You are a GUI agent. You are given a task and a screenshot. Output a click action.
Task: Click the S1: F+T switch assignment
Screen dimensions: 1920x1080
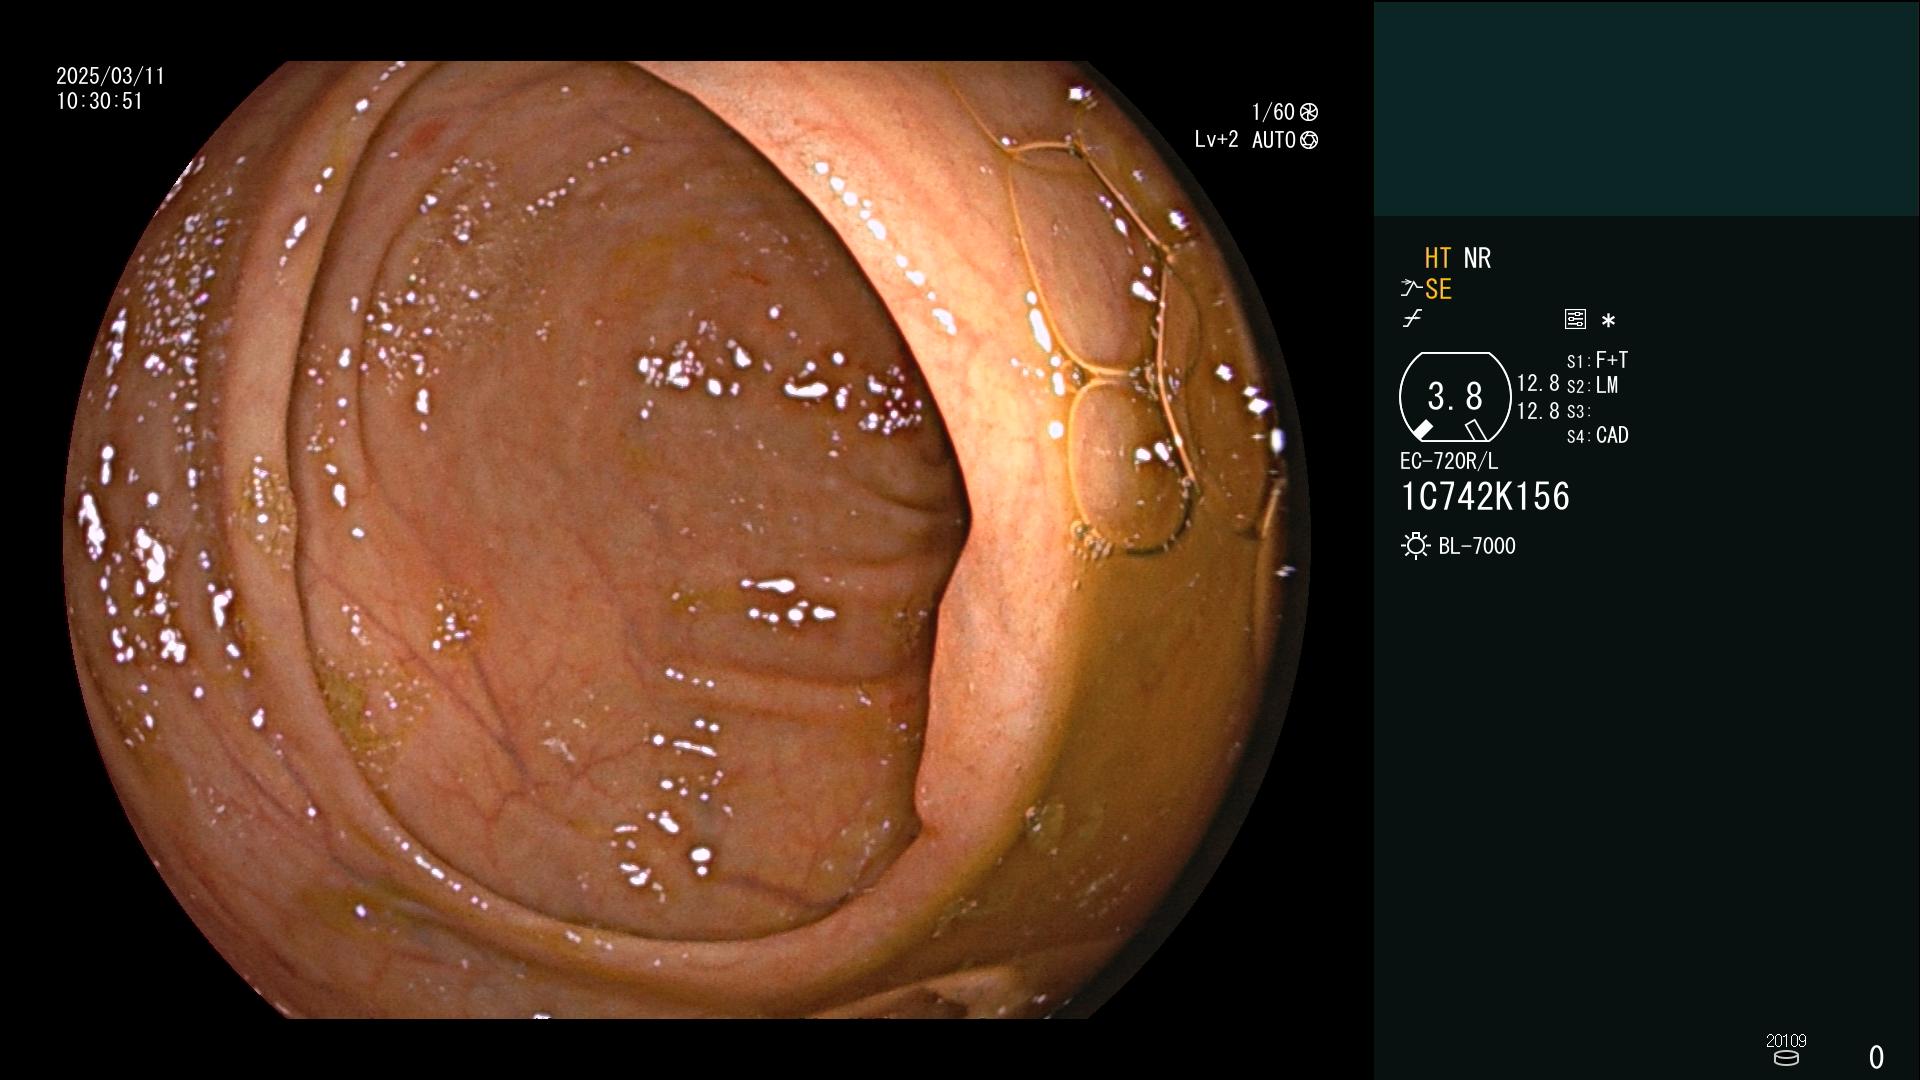1598,360
